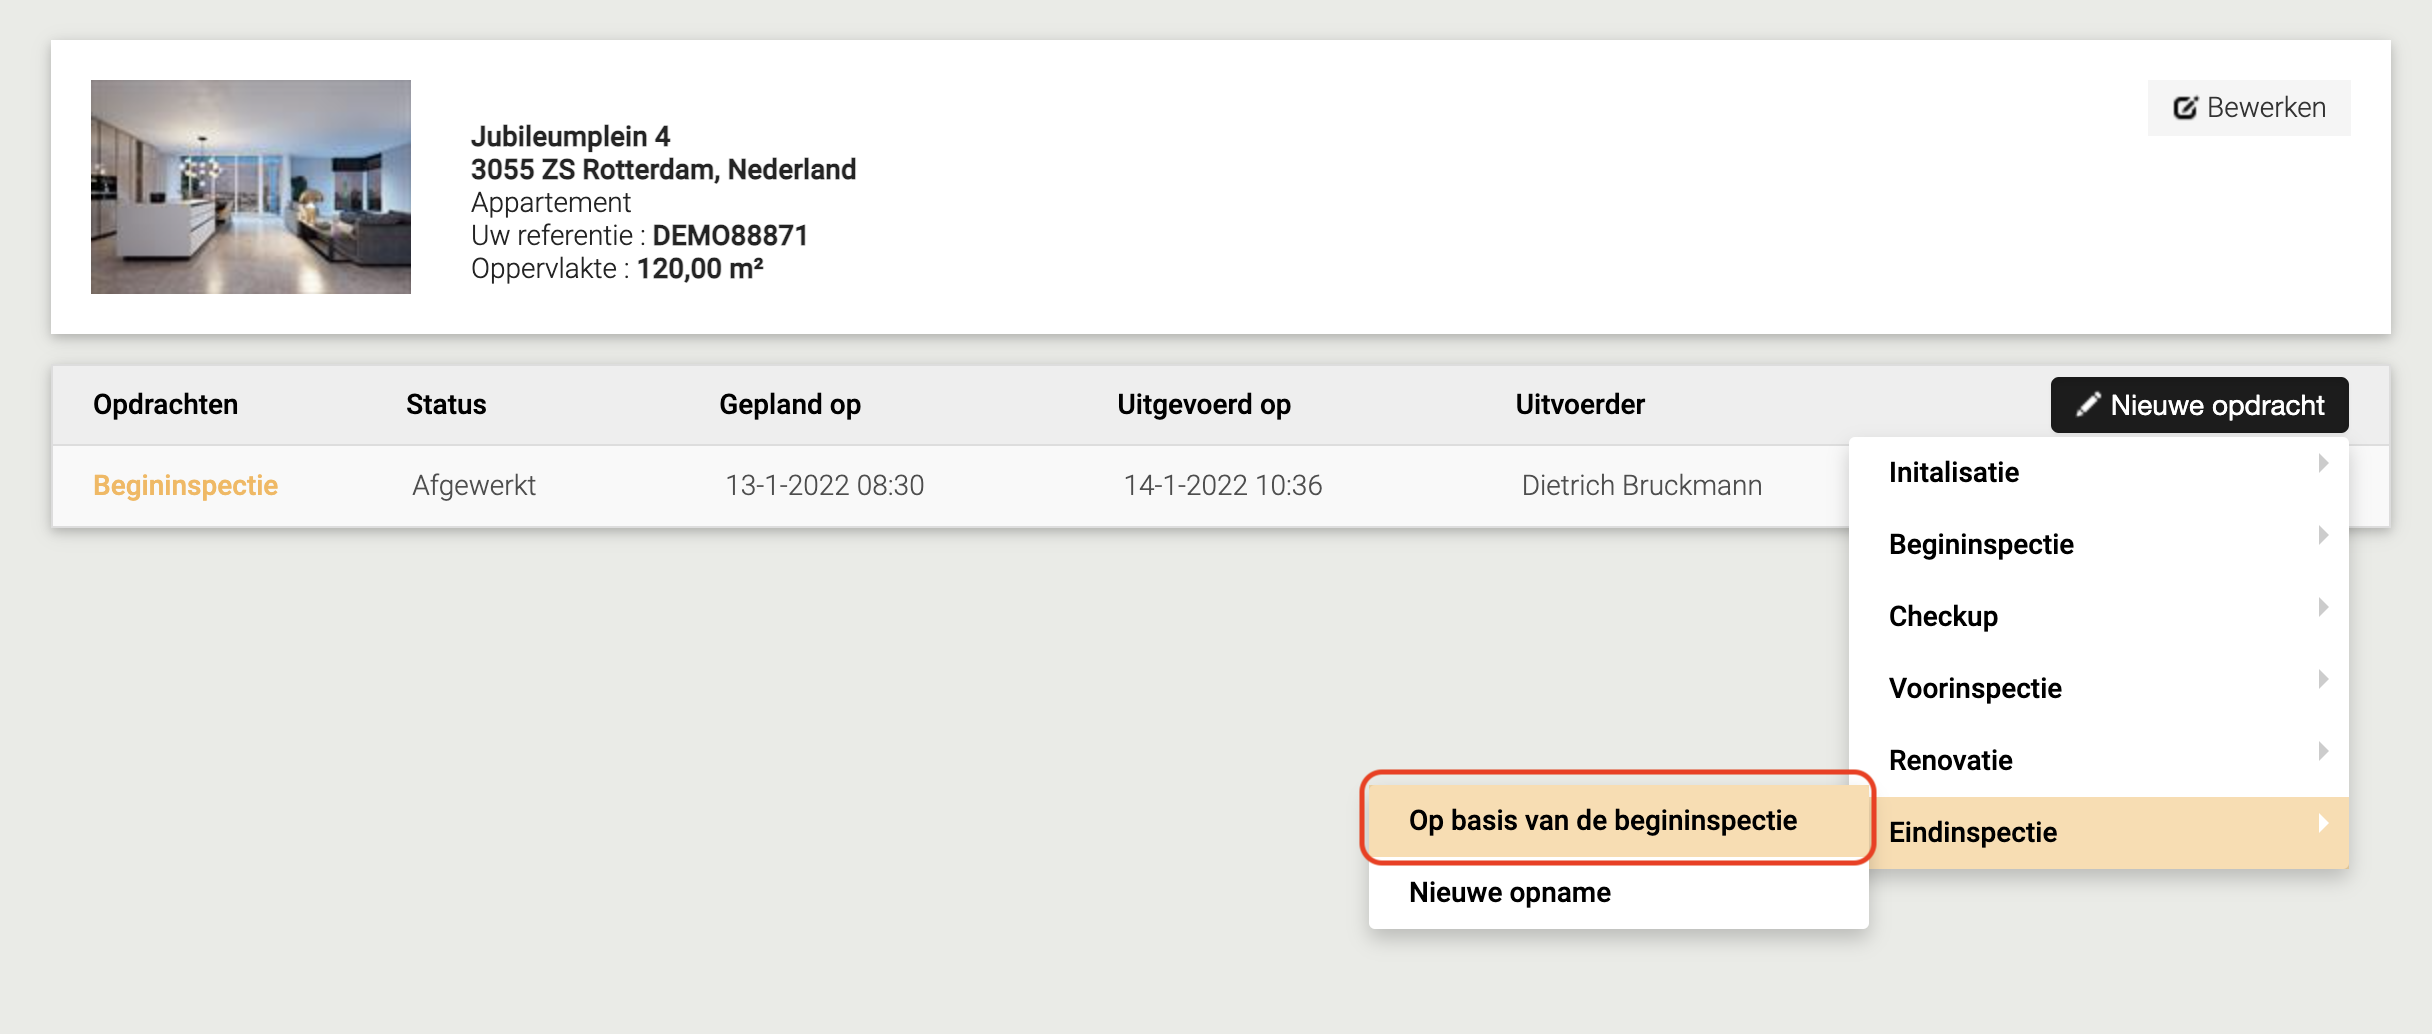
Task: Click the Gepland op column header
Action: click(790, 405)
